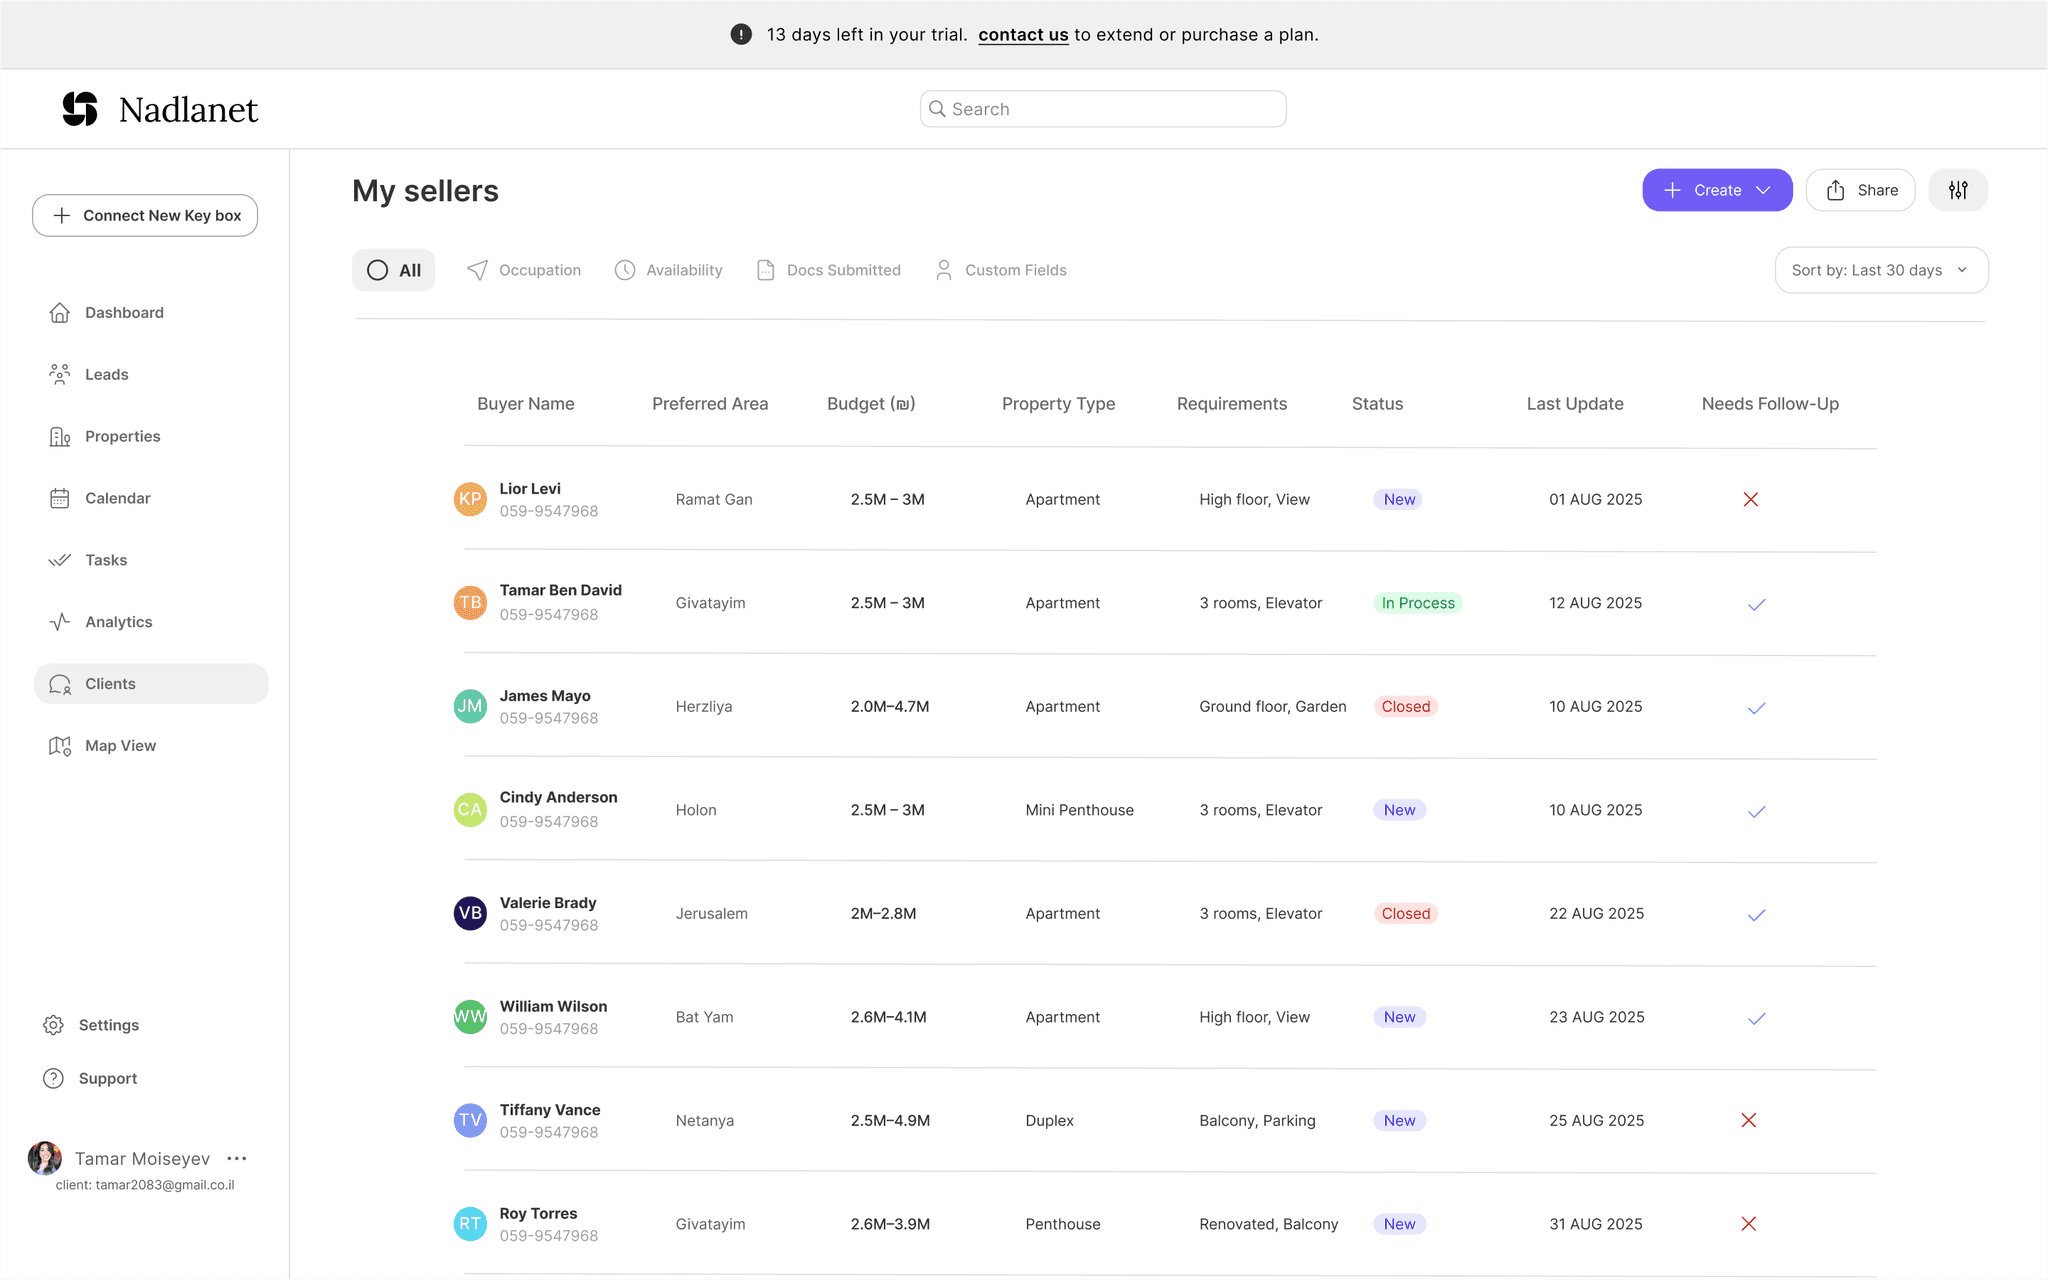Switch to the Docs Submitted tab

pyautogui.click(x=829, y=270)
